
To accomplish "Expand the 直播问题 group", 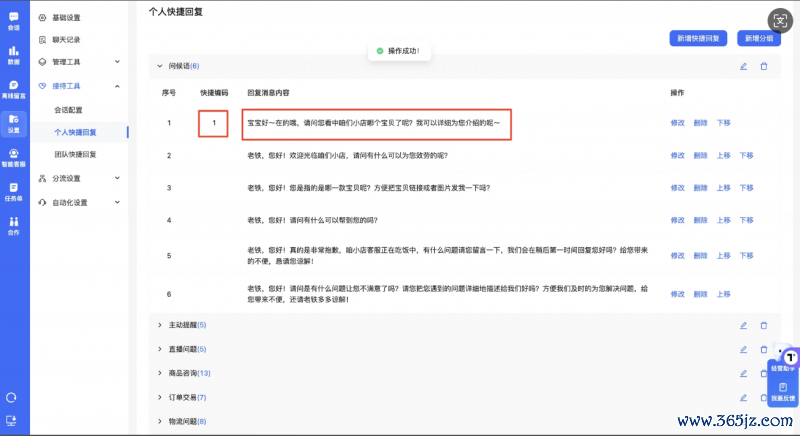I will click(160, 349).
